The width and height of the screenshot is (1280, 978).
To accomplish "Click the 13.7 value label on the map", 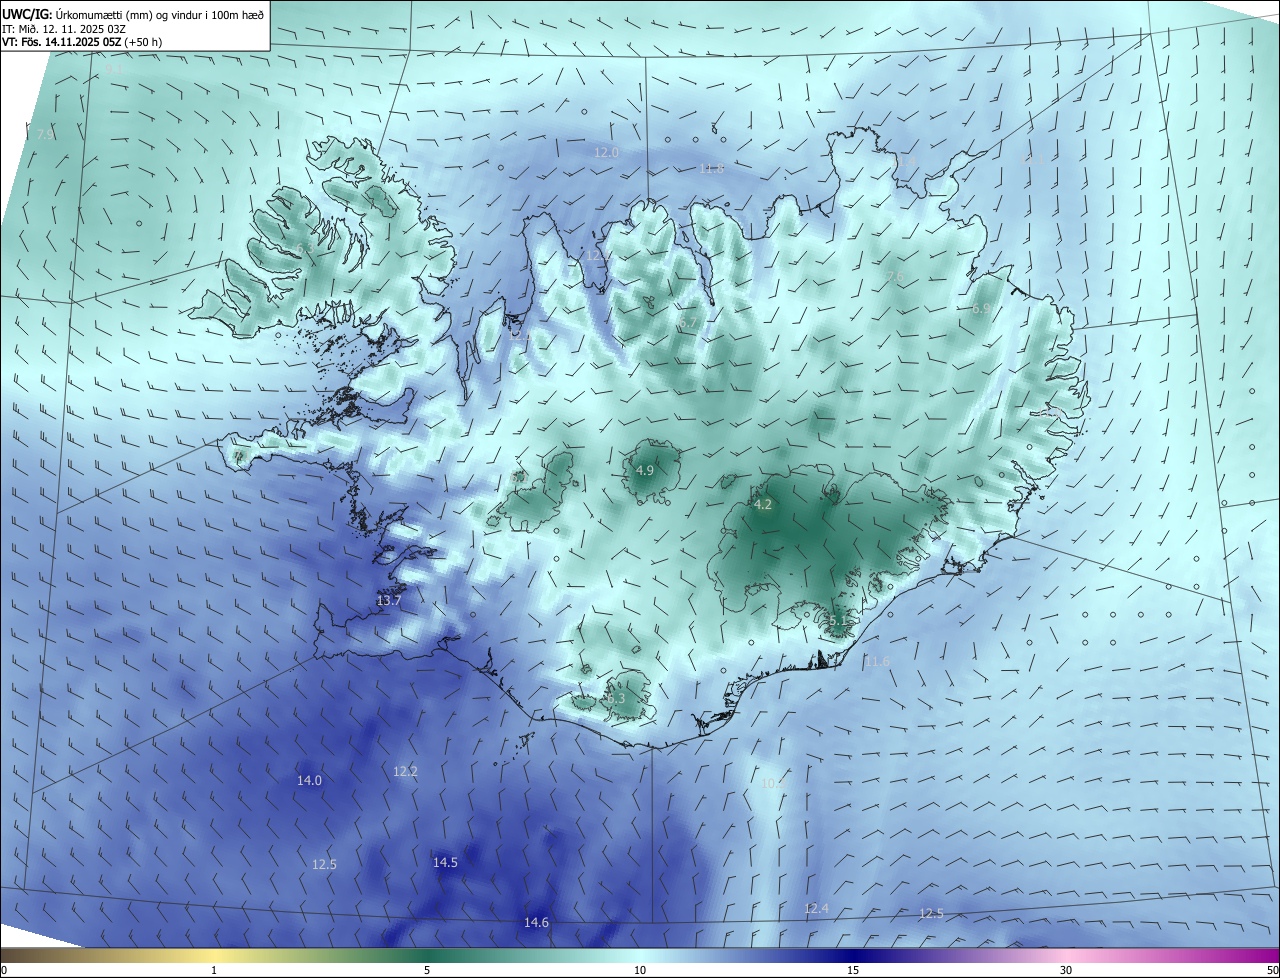I will [389, 601].
